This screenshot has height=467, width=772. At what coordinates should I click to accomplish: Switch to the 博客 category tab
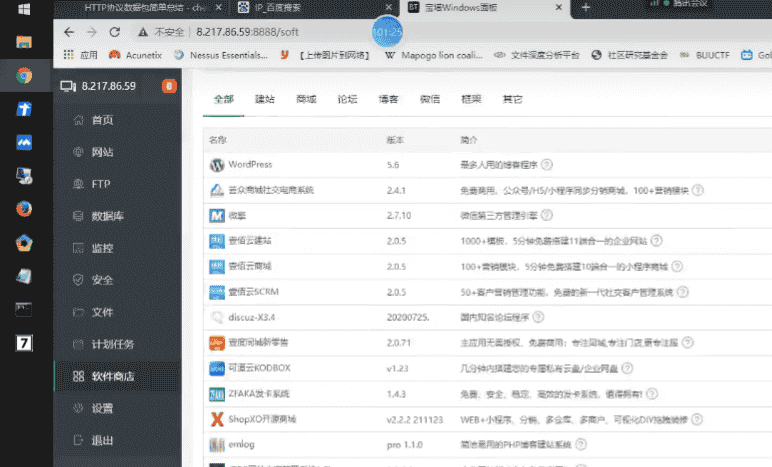[388, 99]
